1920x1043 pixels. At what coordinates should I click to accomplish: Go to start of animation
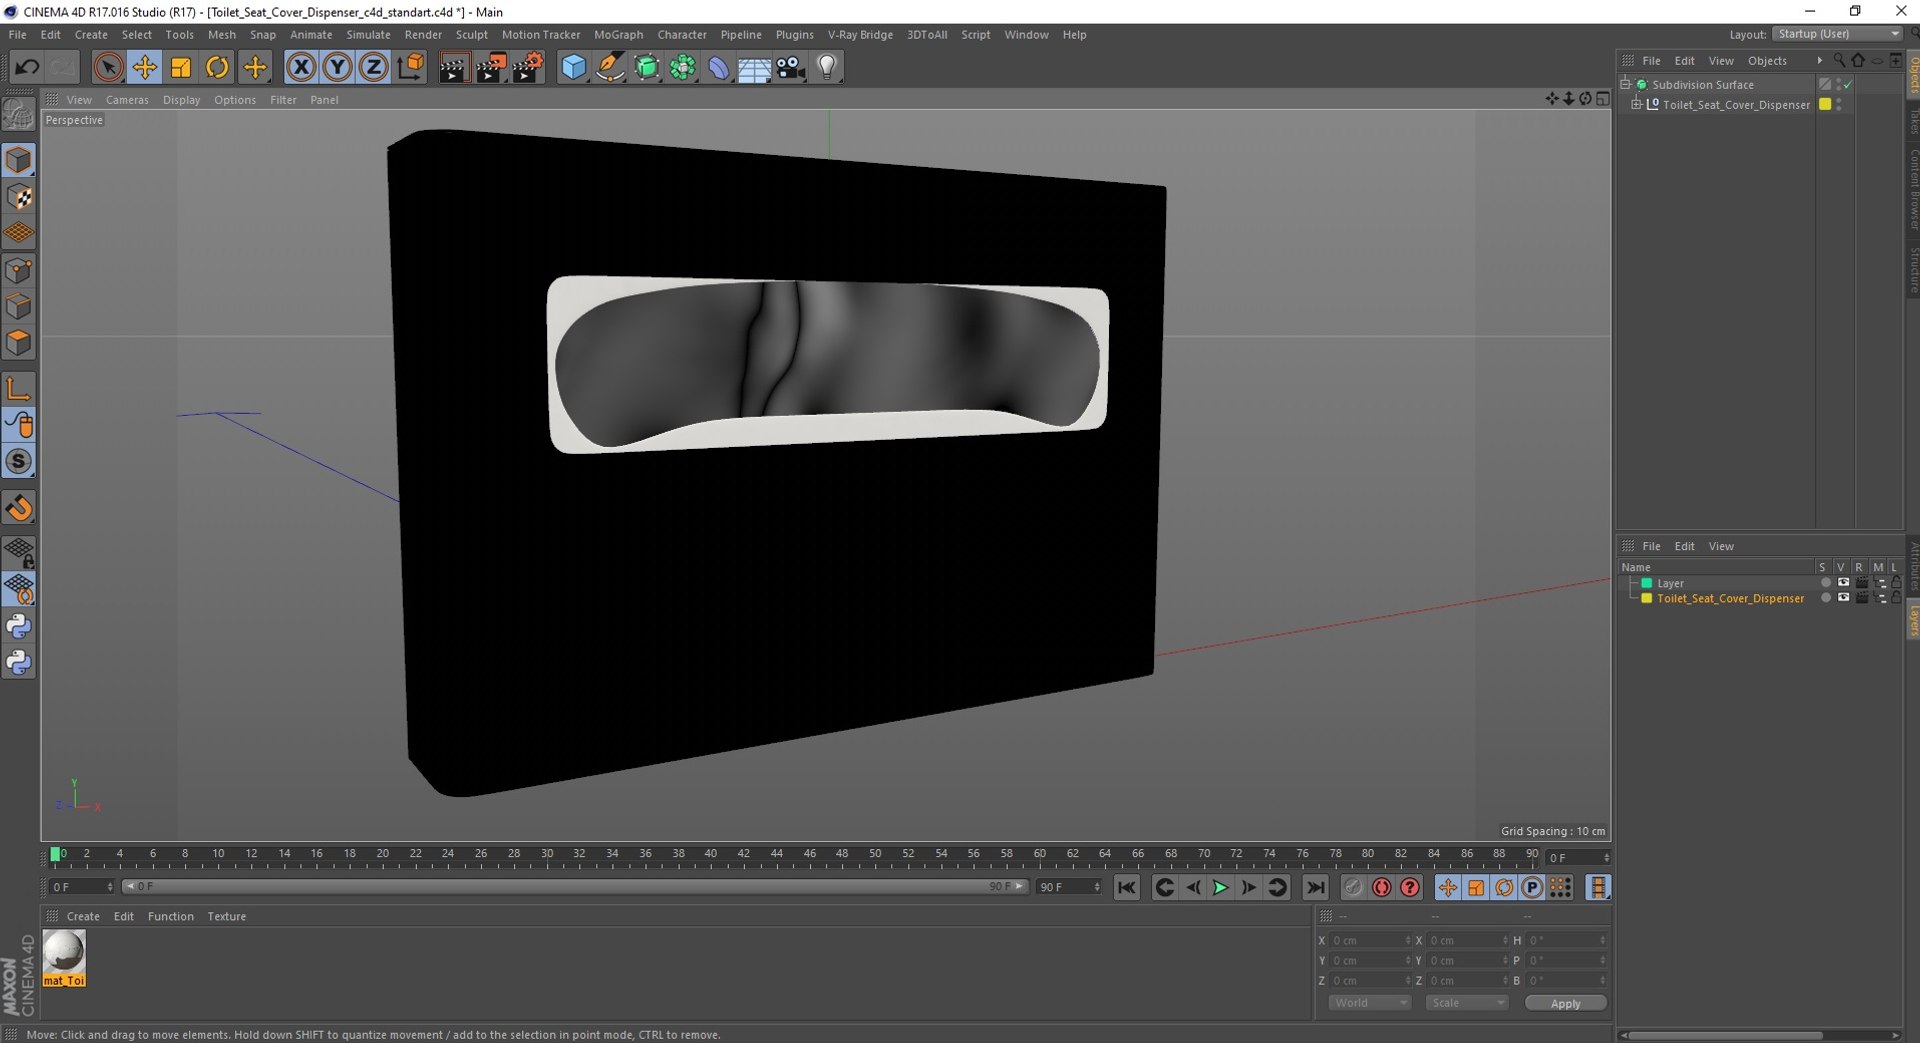(1126, 887)
